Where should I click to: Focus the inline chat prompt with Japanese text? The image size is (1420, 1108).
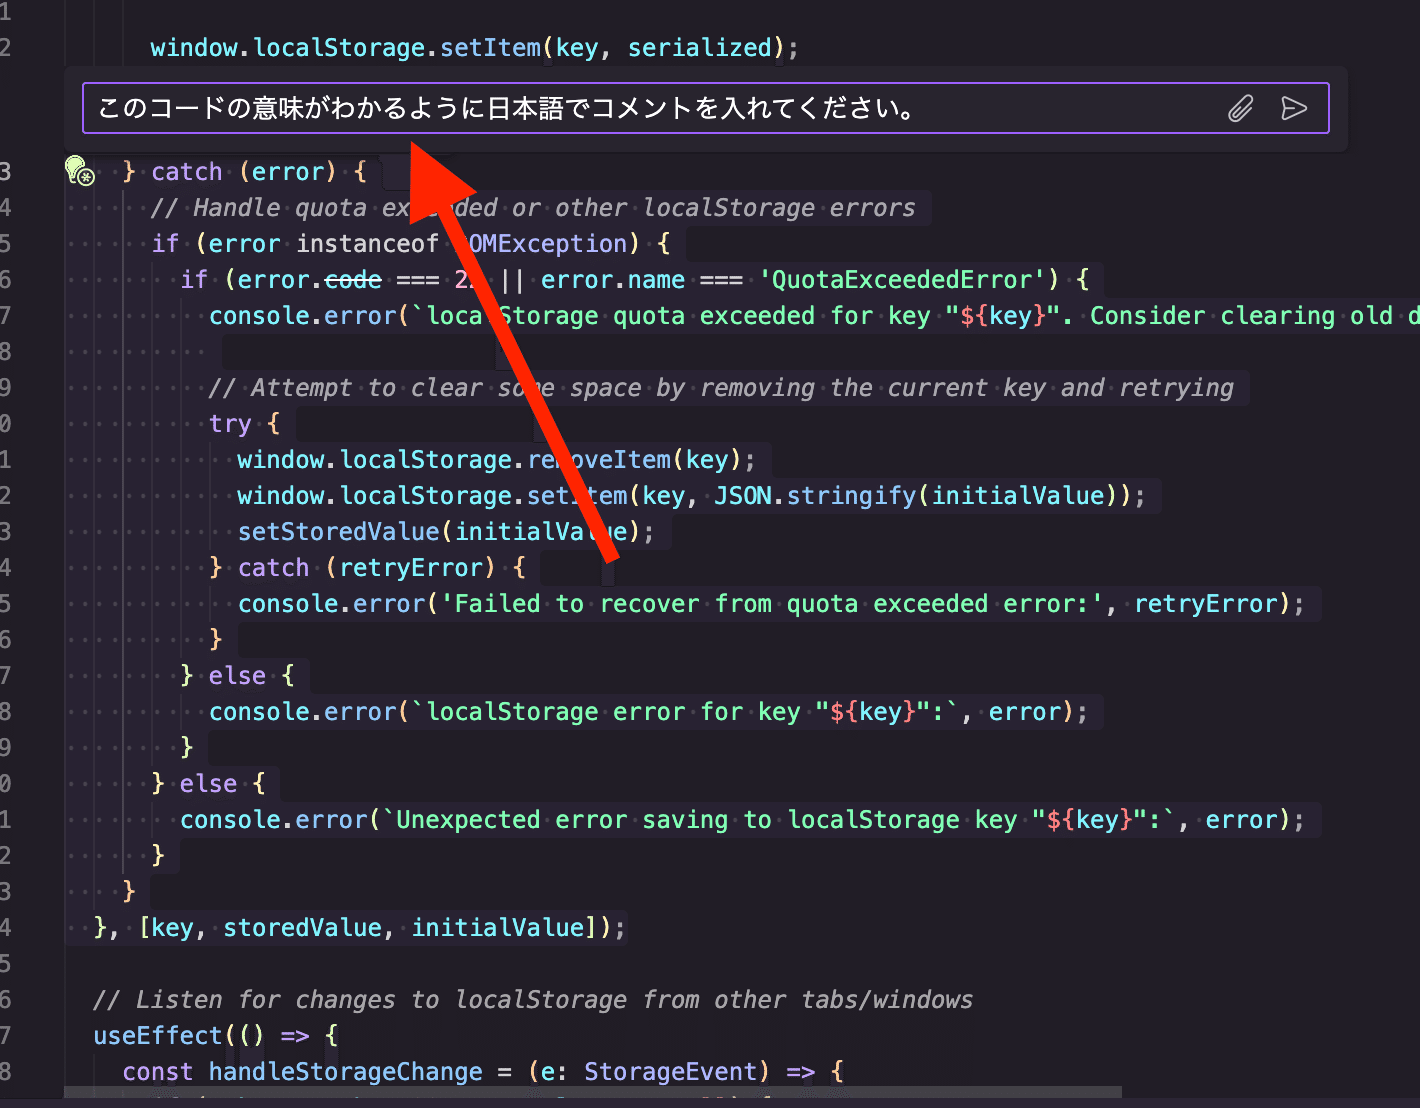click(600, 108)
